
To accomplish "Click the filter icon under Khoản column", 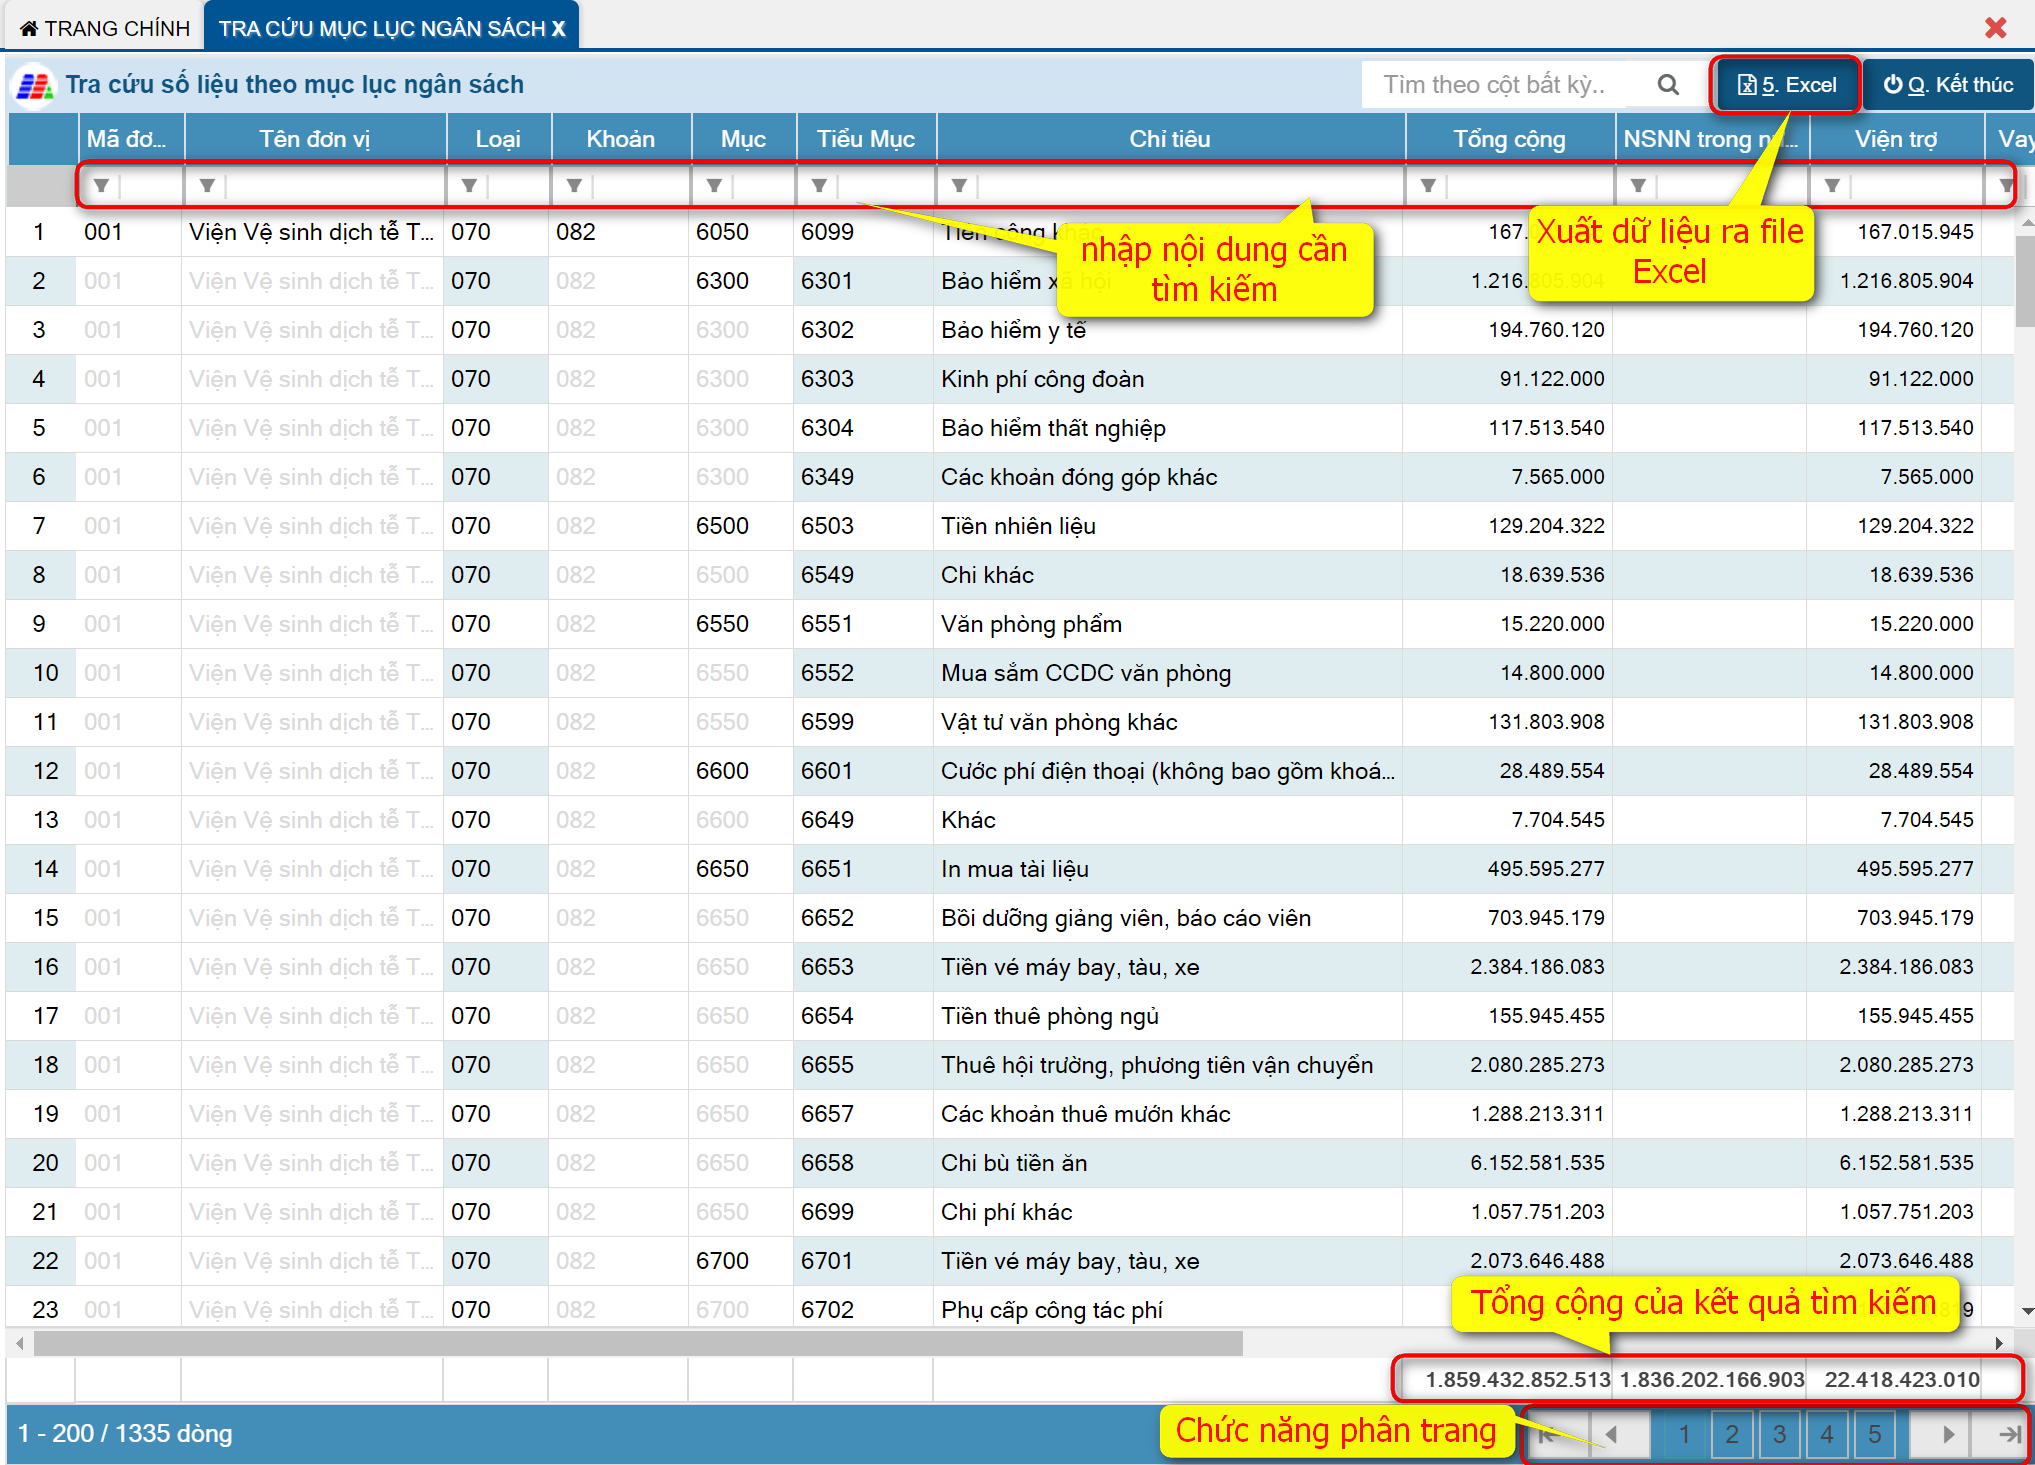I will 574,186.
